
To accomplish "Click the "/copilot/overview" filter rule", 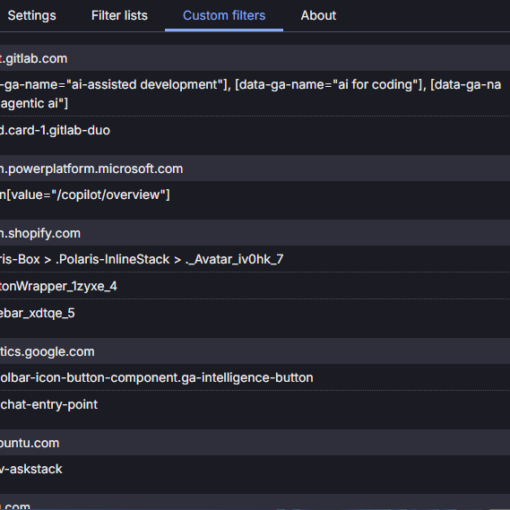I will 255,195.
